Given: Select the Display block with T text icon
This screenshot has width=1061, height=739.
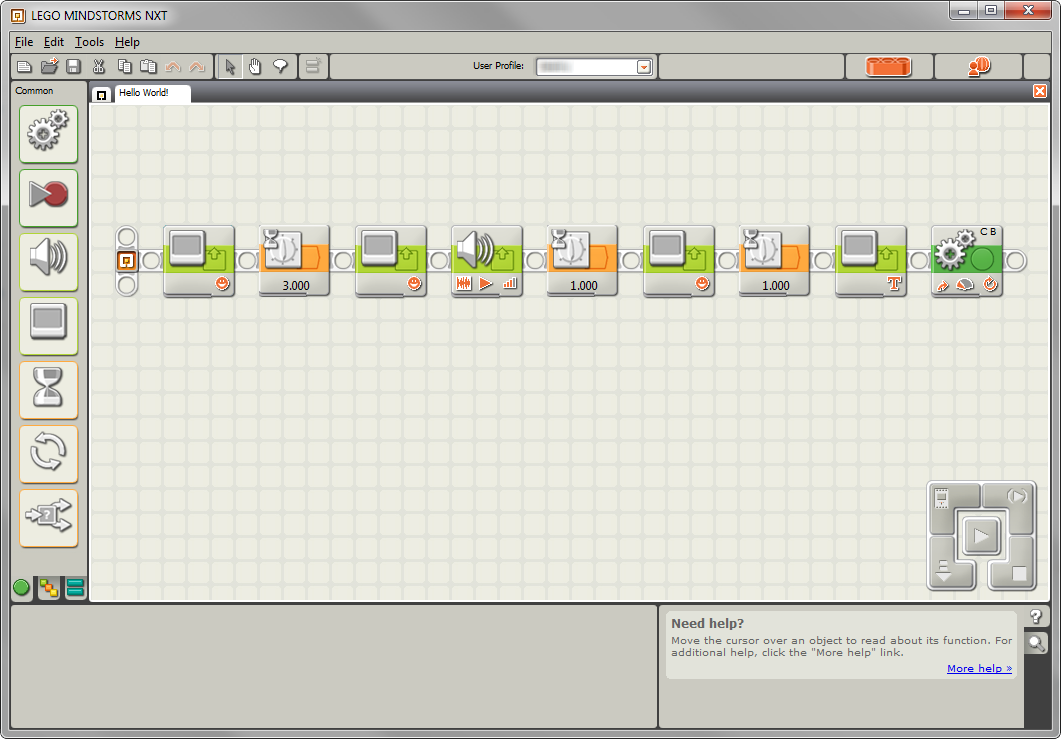Looking at the screenshot, I should (871, 261).
